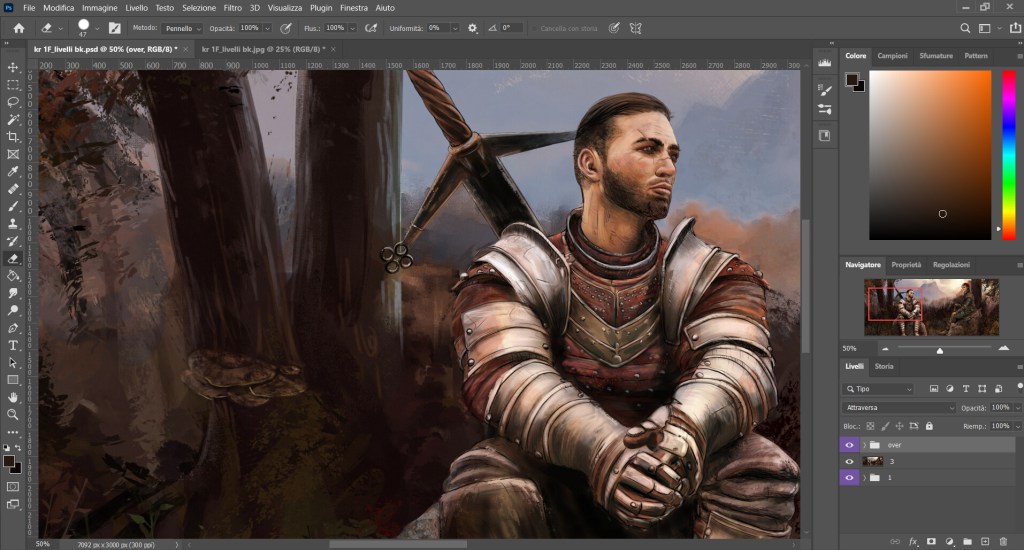Viewport: 1024px width, 550px height.
Task: Expand the 'over' layer group
Action: click(x=864, y=444)
